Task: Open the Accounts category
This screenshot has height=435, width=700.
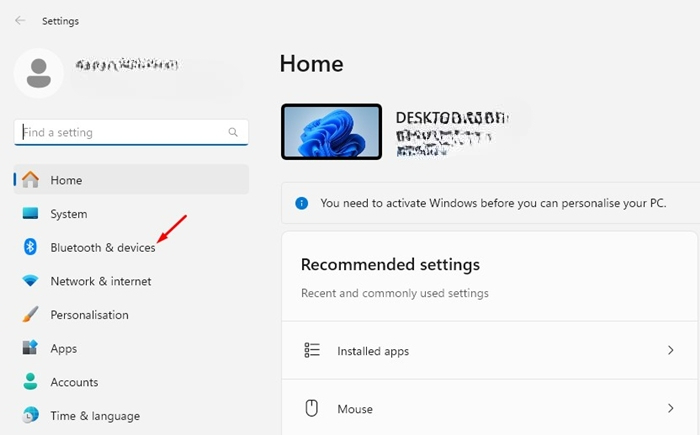Action: pos(131,382)
